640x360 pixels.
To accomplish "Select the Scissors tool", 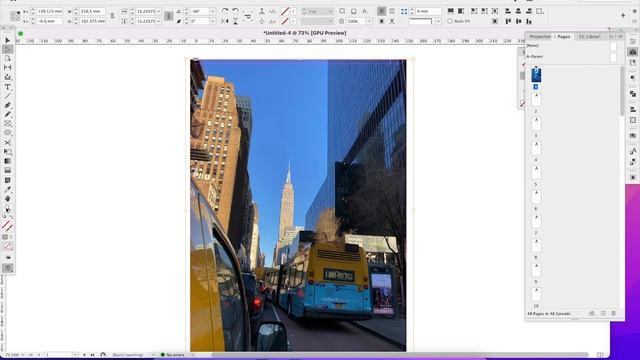I will pyautogui.click(x=7, y=142).
